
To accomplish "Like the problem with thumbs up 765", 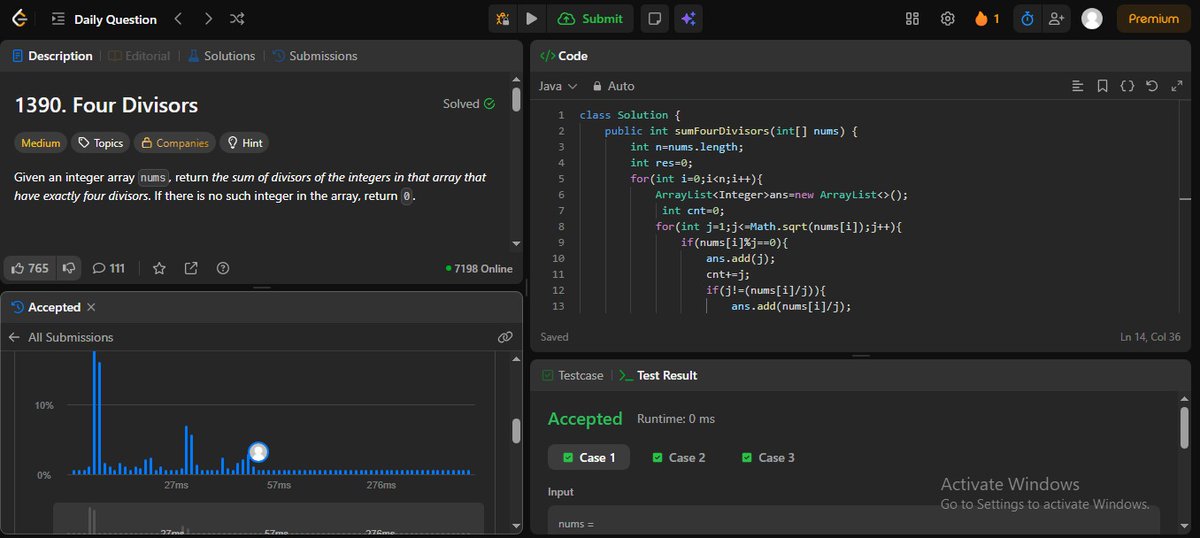I will point(30,268).
